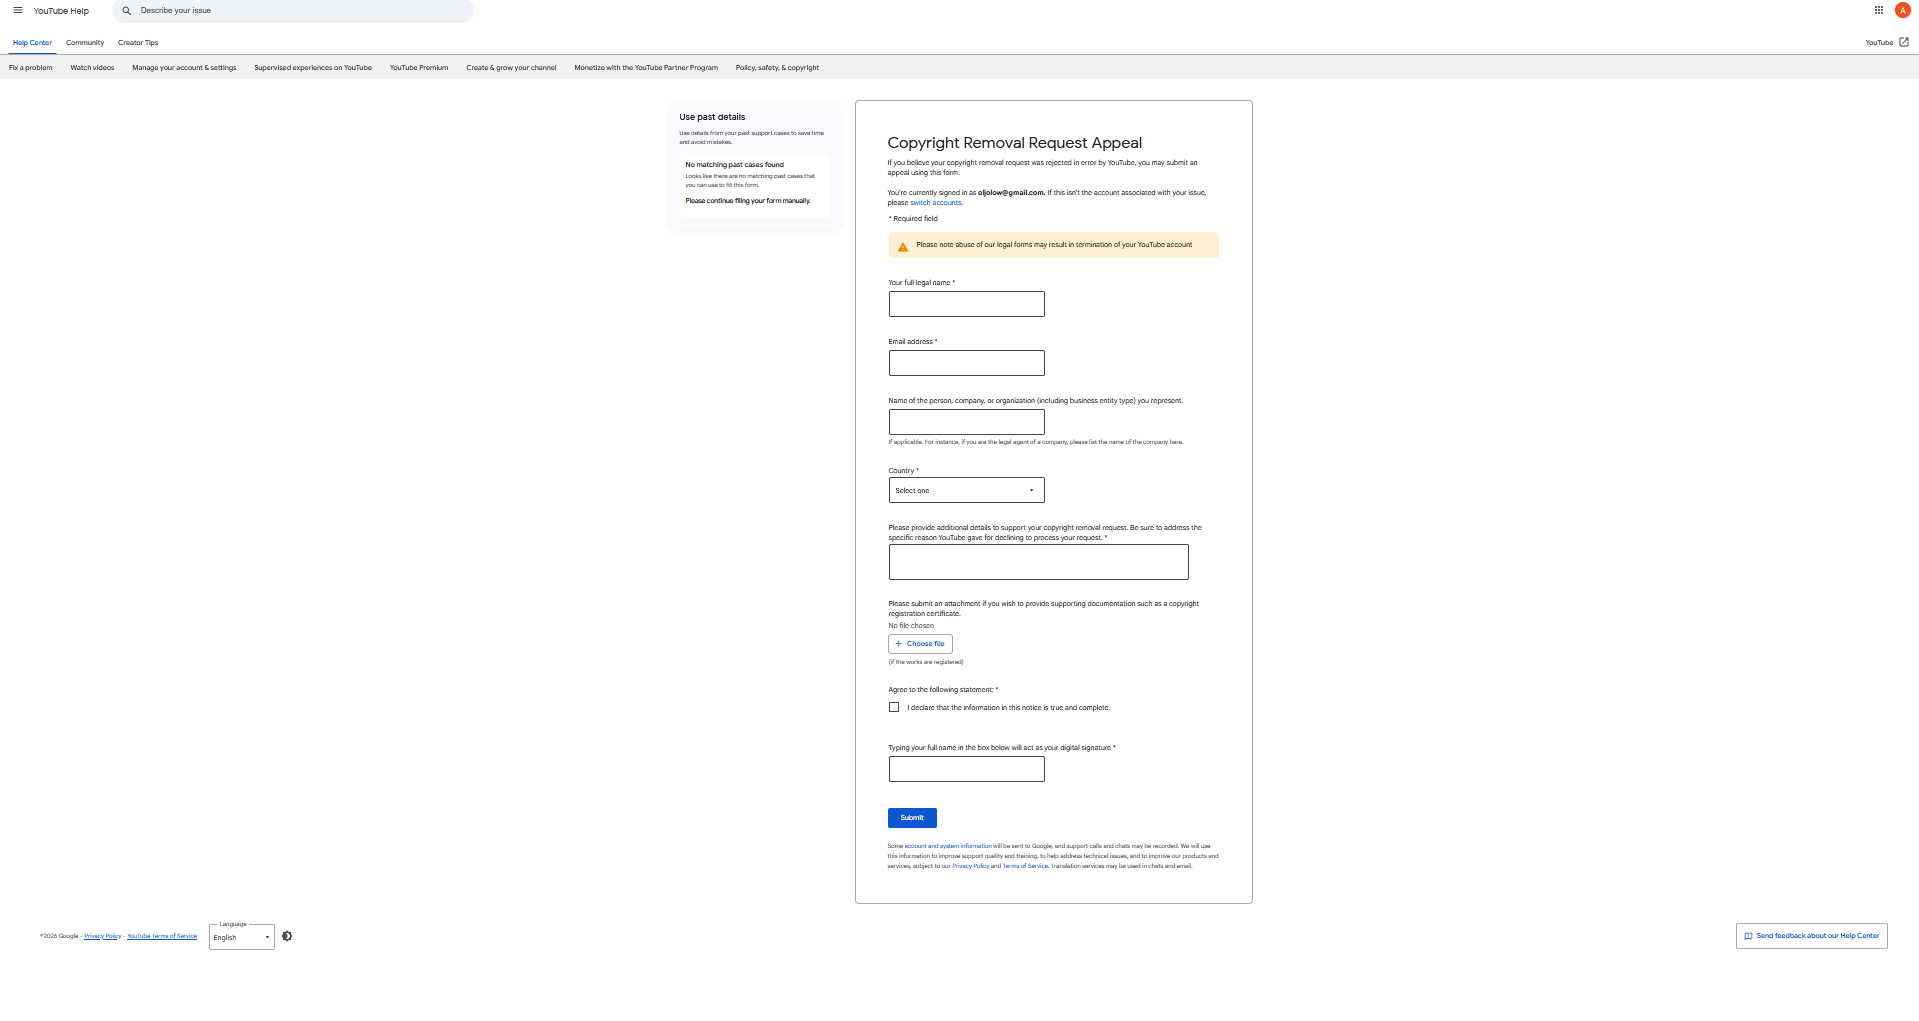The image size is (1919, 1021).
Task: Open Supervised experiences on YouTube menu
Action: pyautogui.click(x=313, y=68)
